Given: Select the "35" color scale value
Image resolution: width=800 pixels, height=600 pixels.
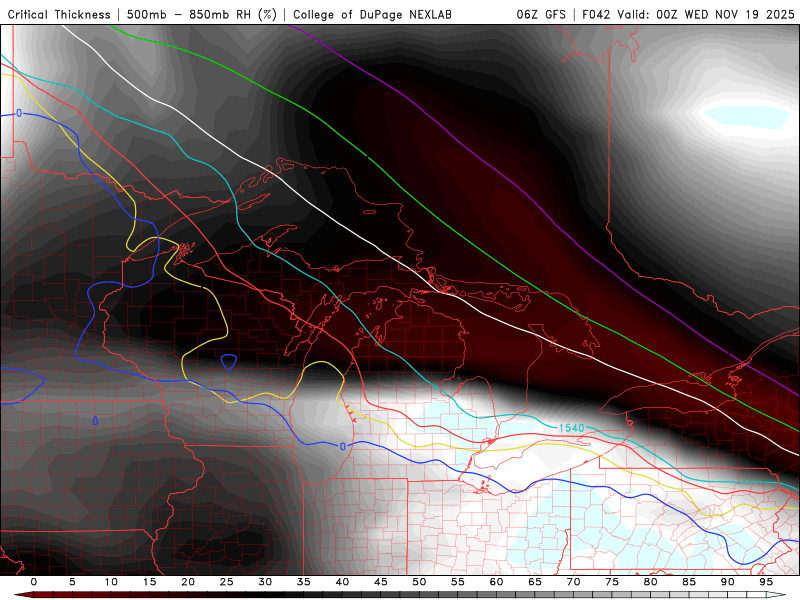Looking at the screenshot, I should (304, 582).
